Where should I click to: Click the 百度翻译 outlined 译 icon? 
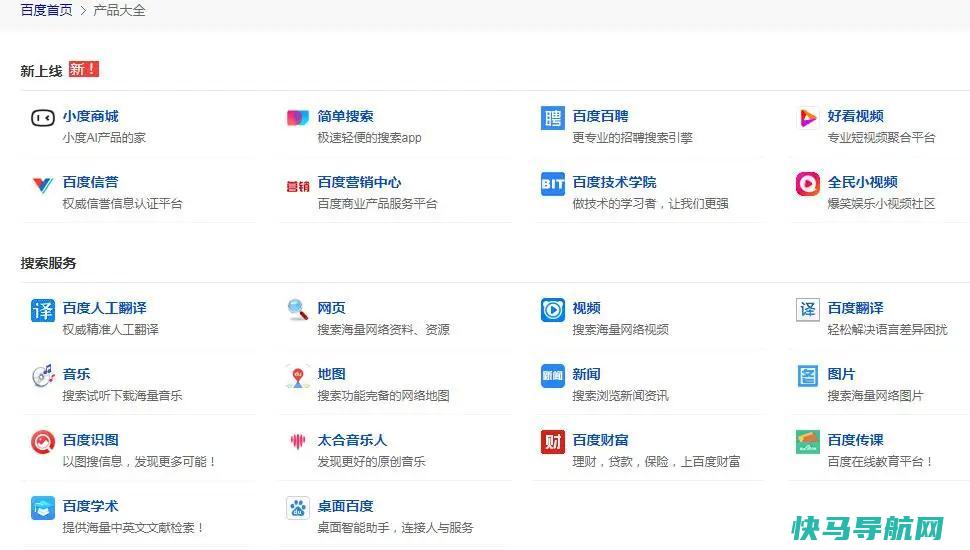[807, 310]
